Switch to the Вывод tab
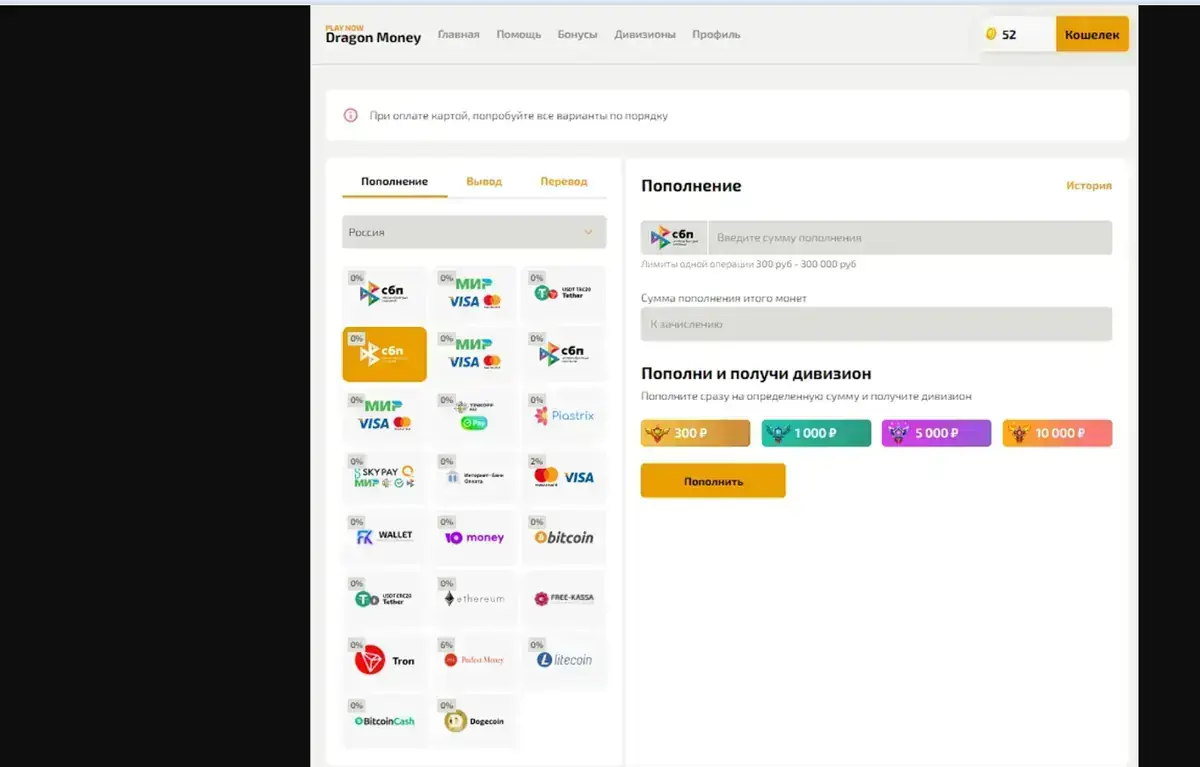The width and height of the screenshot is (1200, 767). pos(484,182)
